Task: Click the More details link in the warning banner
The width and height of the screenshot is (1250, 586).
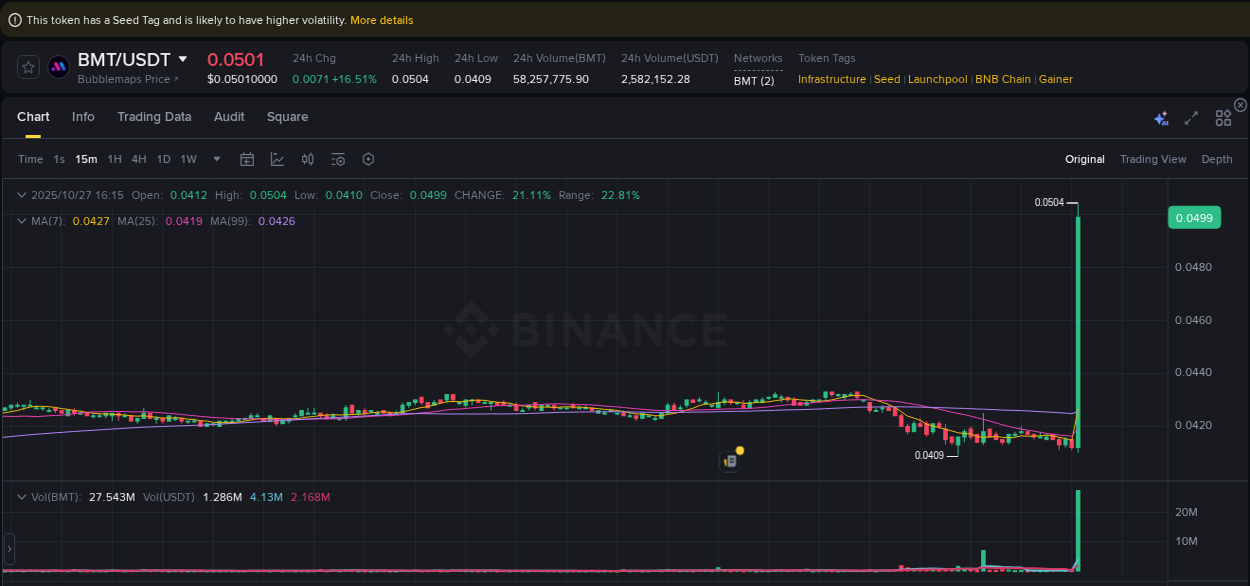Action: (x=381, y=19)
